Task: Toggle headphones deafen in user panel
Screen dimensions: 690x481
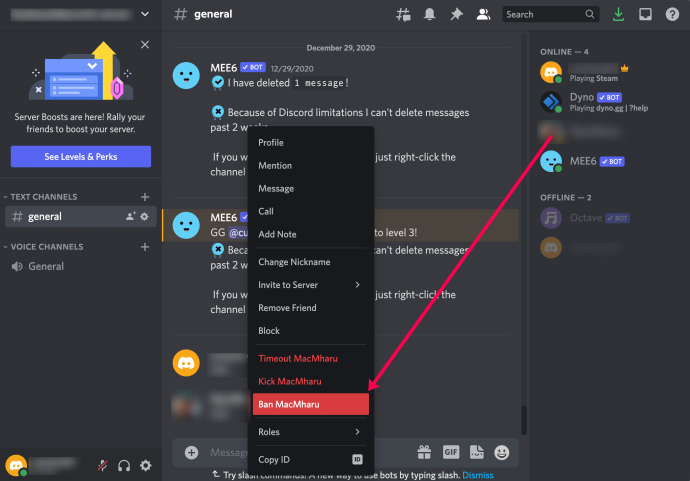Action: [x=124, y=465]
